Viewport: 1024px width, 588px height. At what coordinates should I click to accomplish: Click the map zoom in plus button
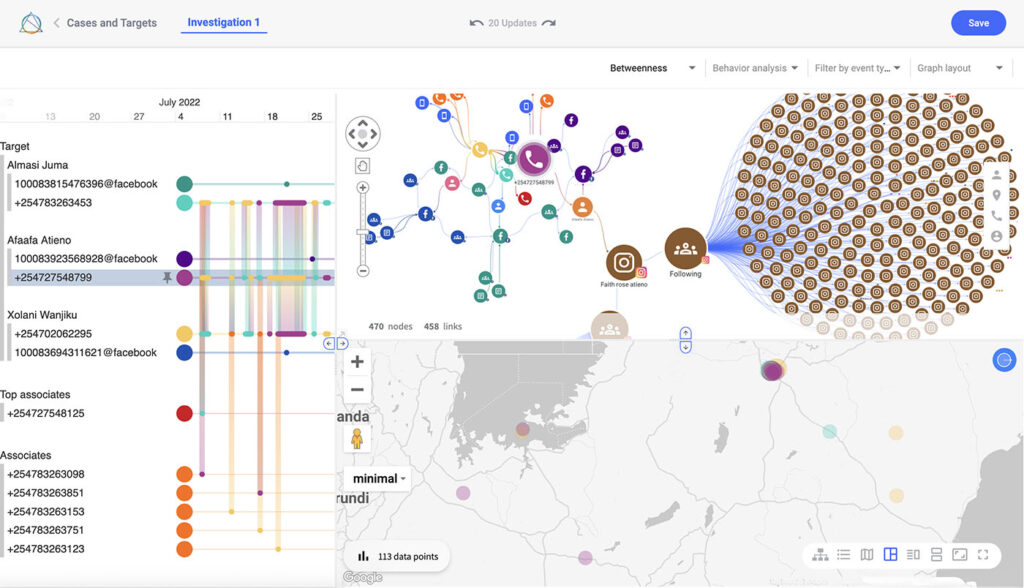coord(357,362)
